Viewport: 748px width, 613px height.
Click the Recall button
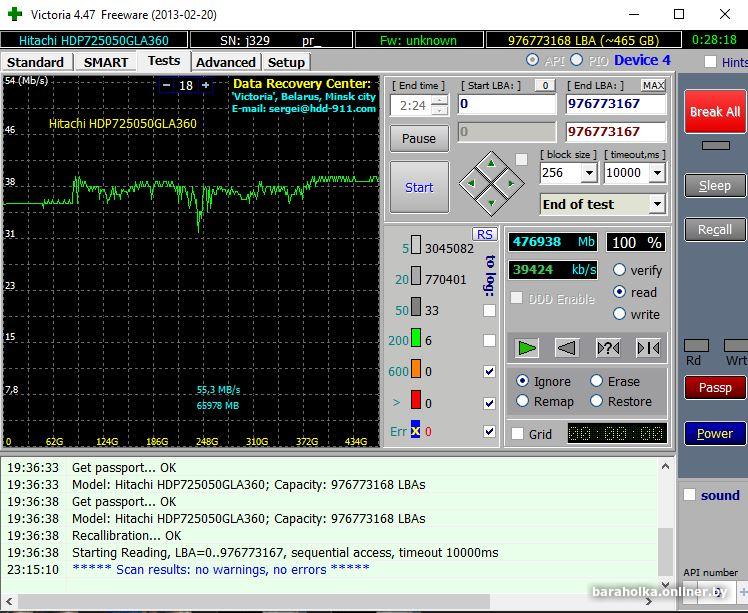coord(715,229)
